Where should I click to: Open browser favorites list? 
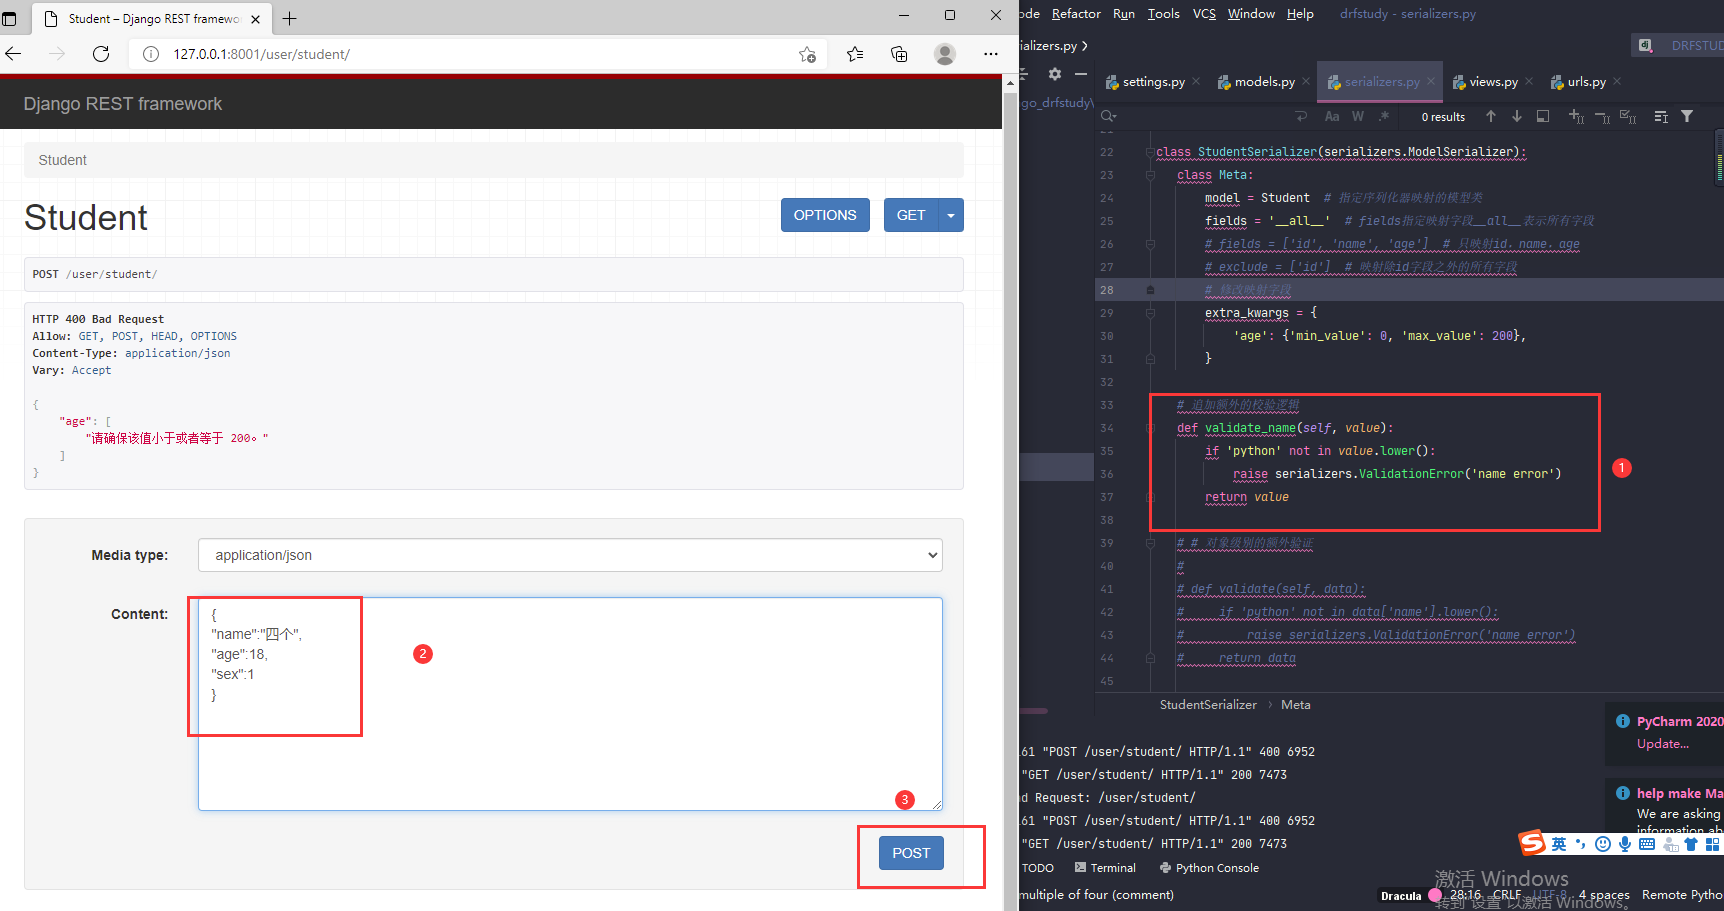(x=855, y=54)
